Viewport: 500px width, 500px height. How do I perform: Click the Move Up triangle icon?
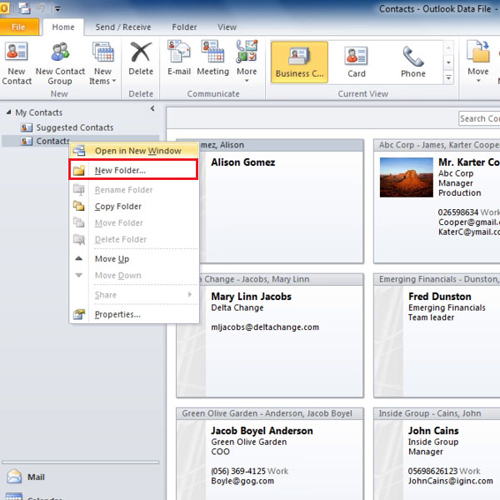click(x=79, y=258)
